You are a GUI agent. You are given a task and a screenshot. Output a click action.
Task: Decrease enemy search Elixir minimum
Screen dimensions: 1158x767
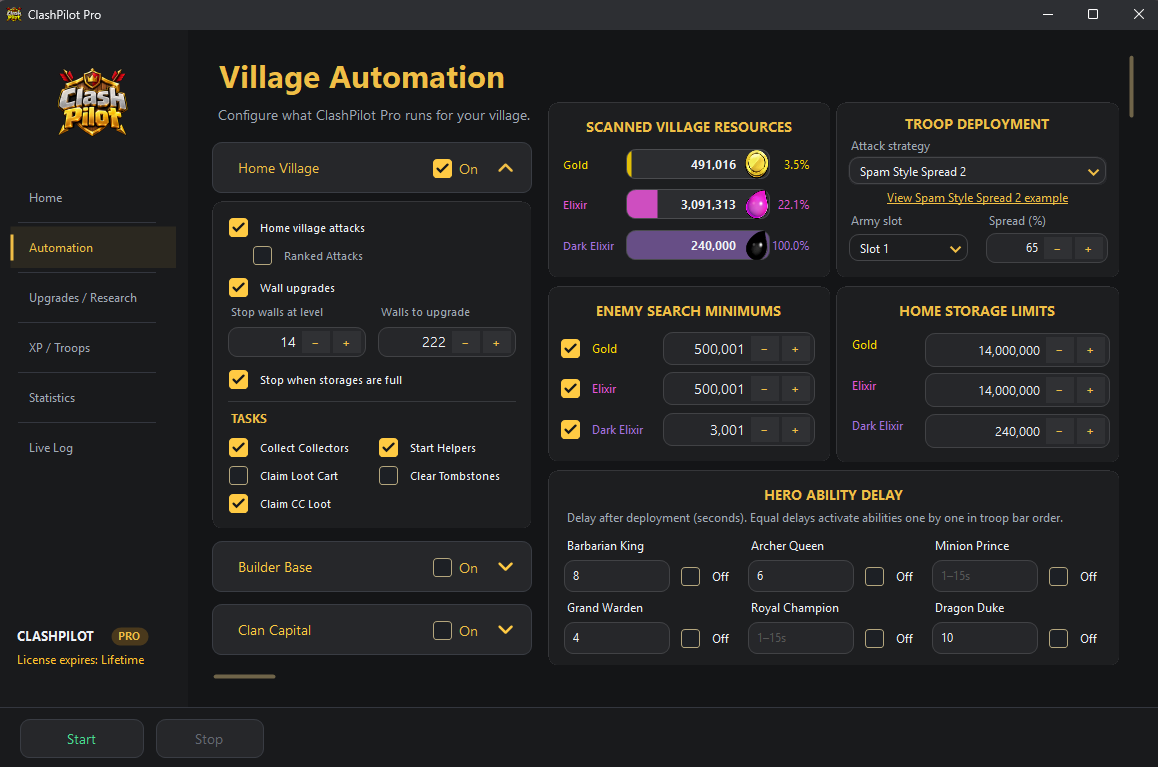click(764, 389)
